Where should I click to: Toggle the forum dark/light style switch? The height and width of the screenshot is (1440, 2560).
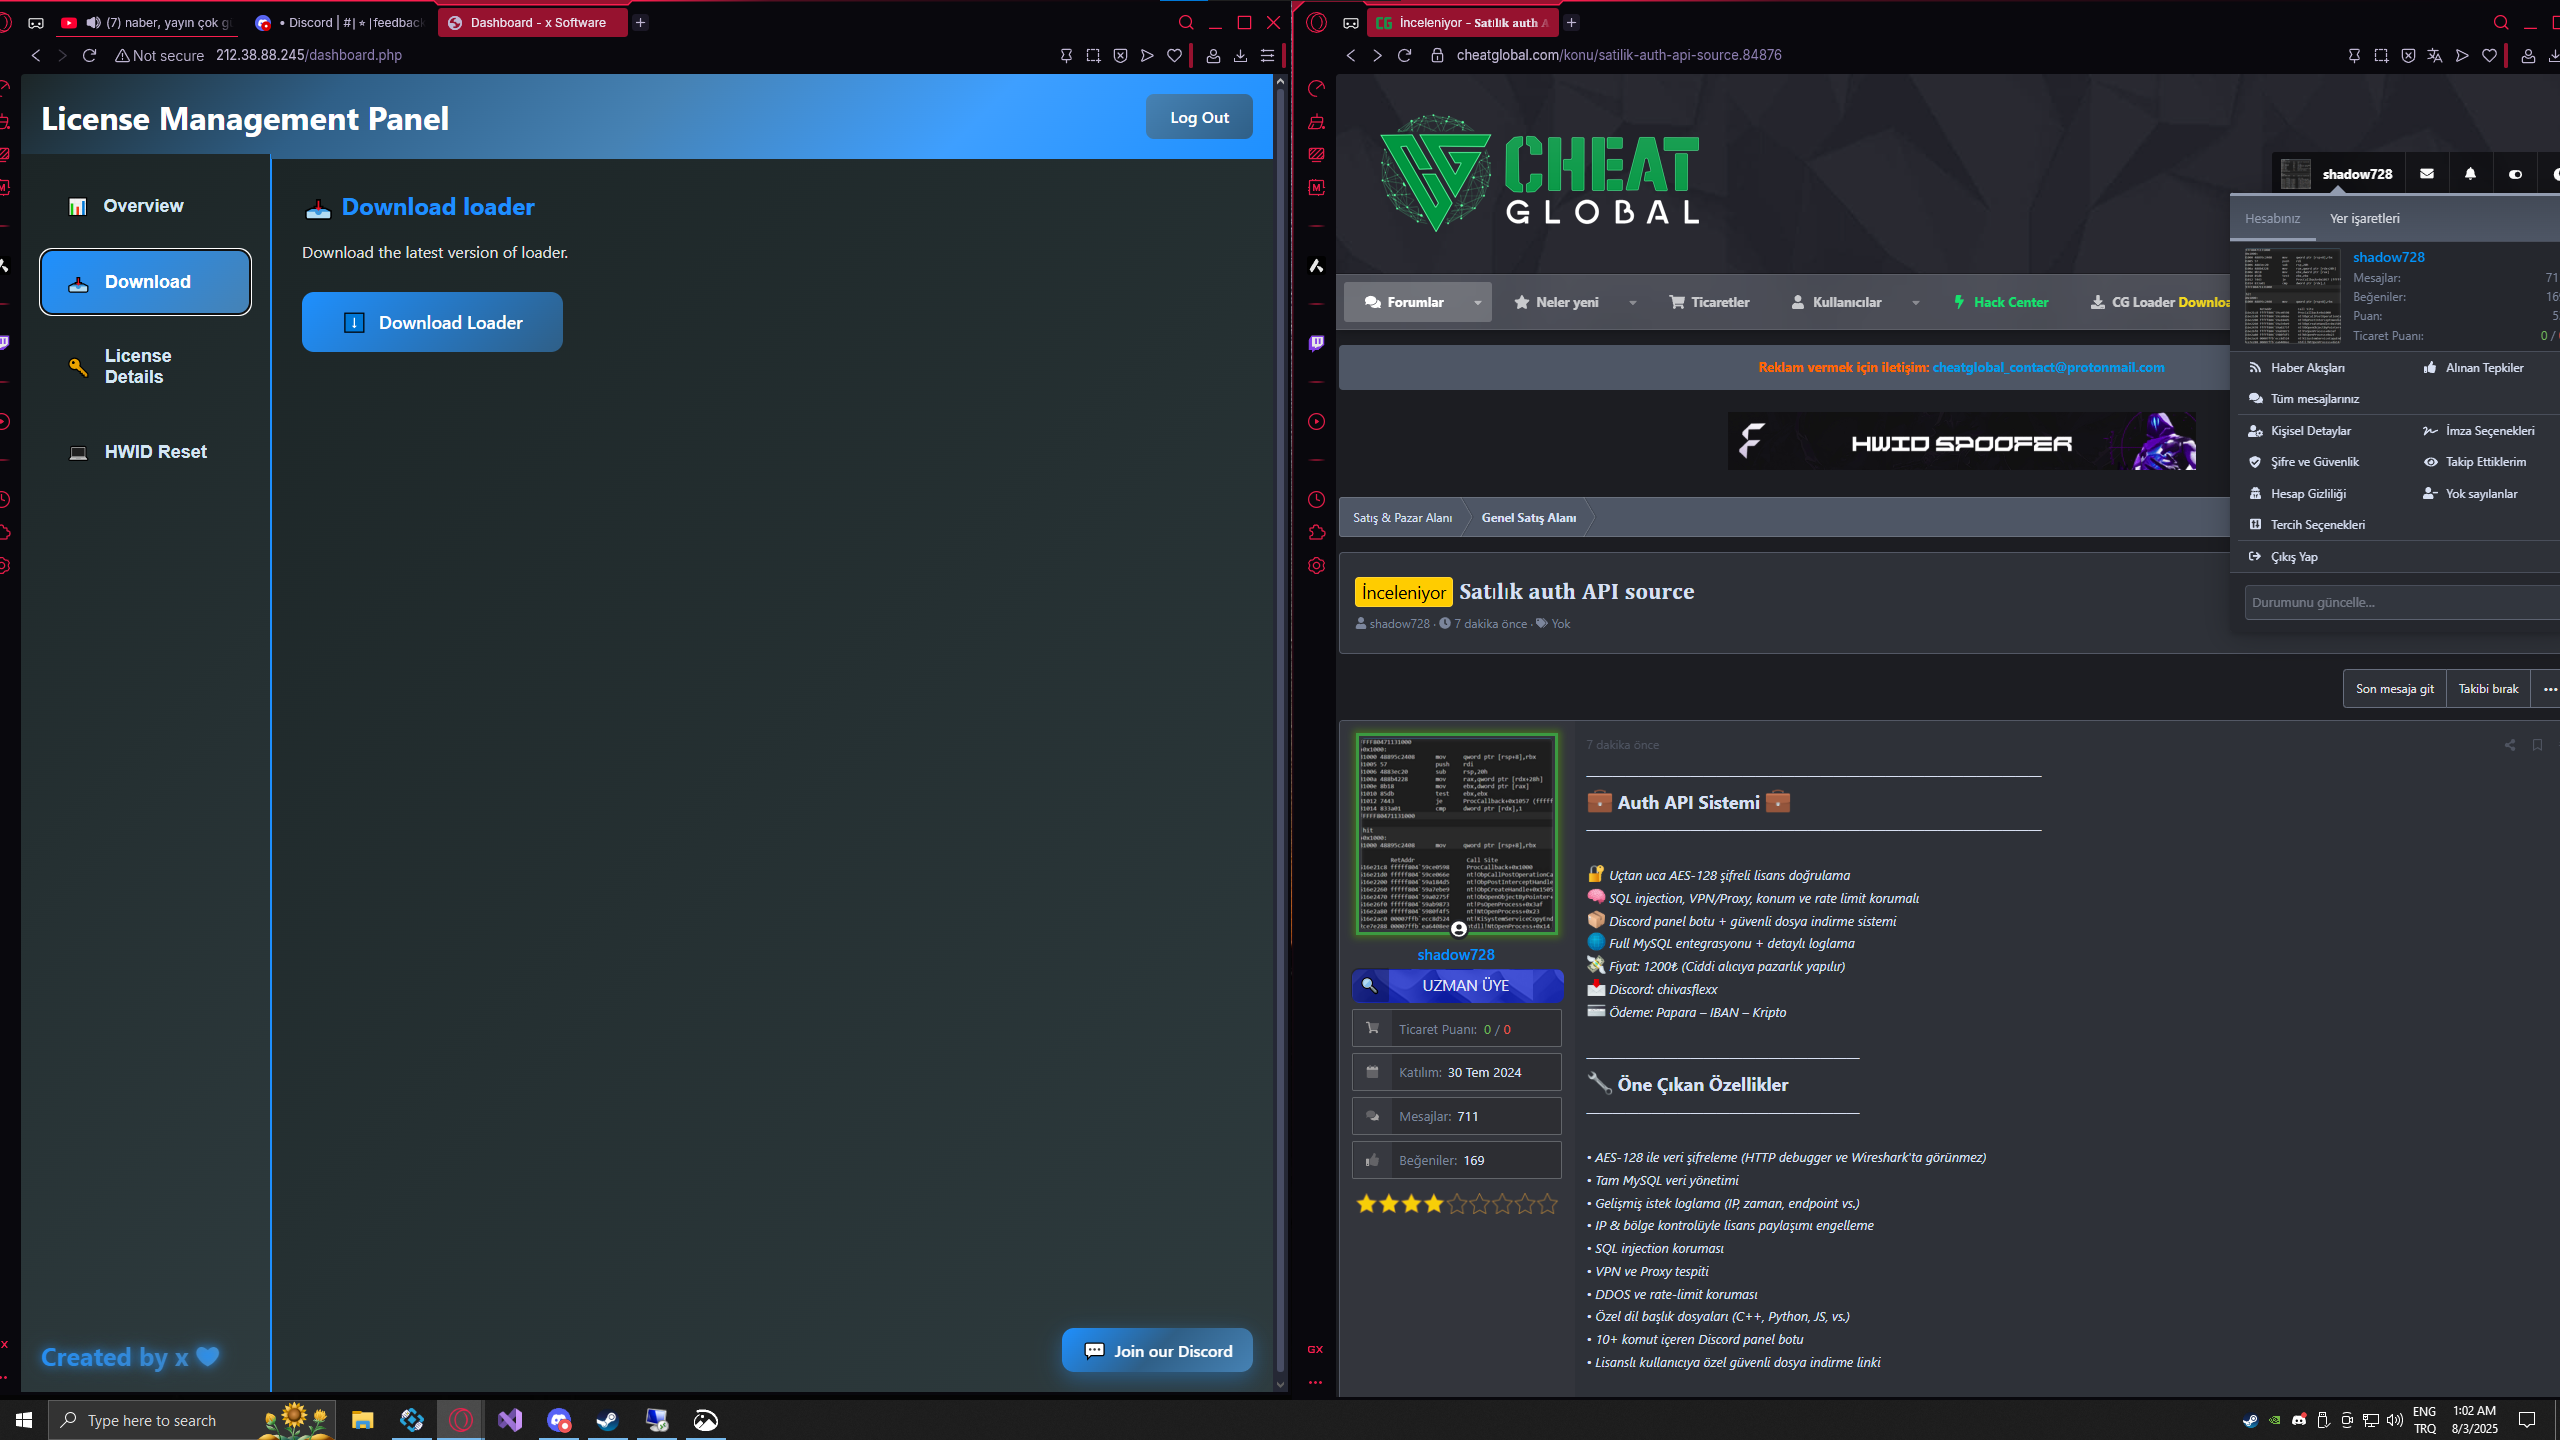pos(2515,174)
